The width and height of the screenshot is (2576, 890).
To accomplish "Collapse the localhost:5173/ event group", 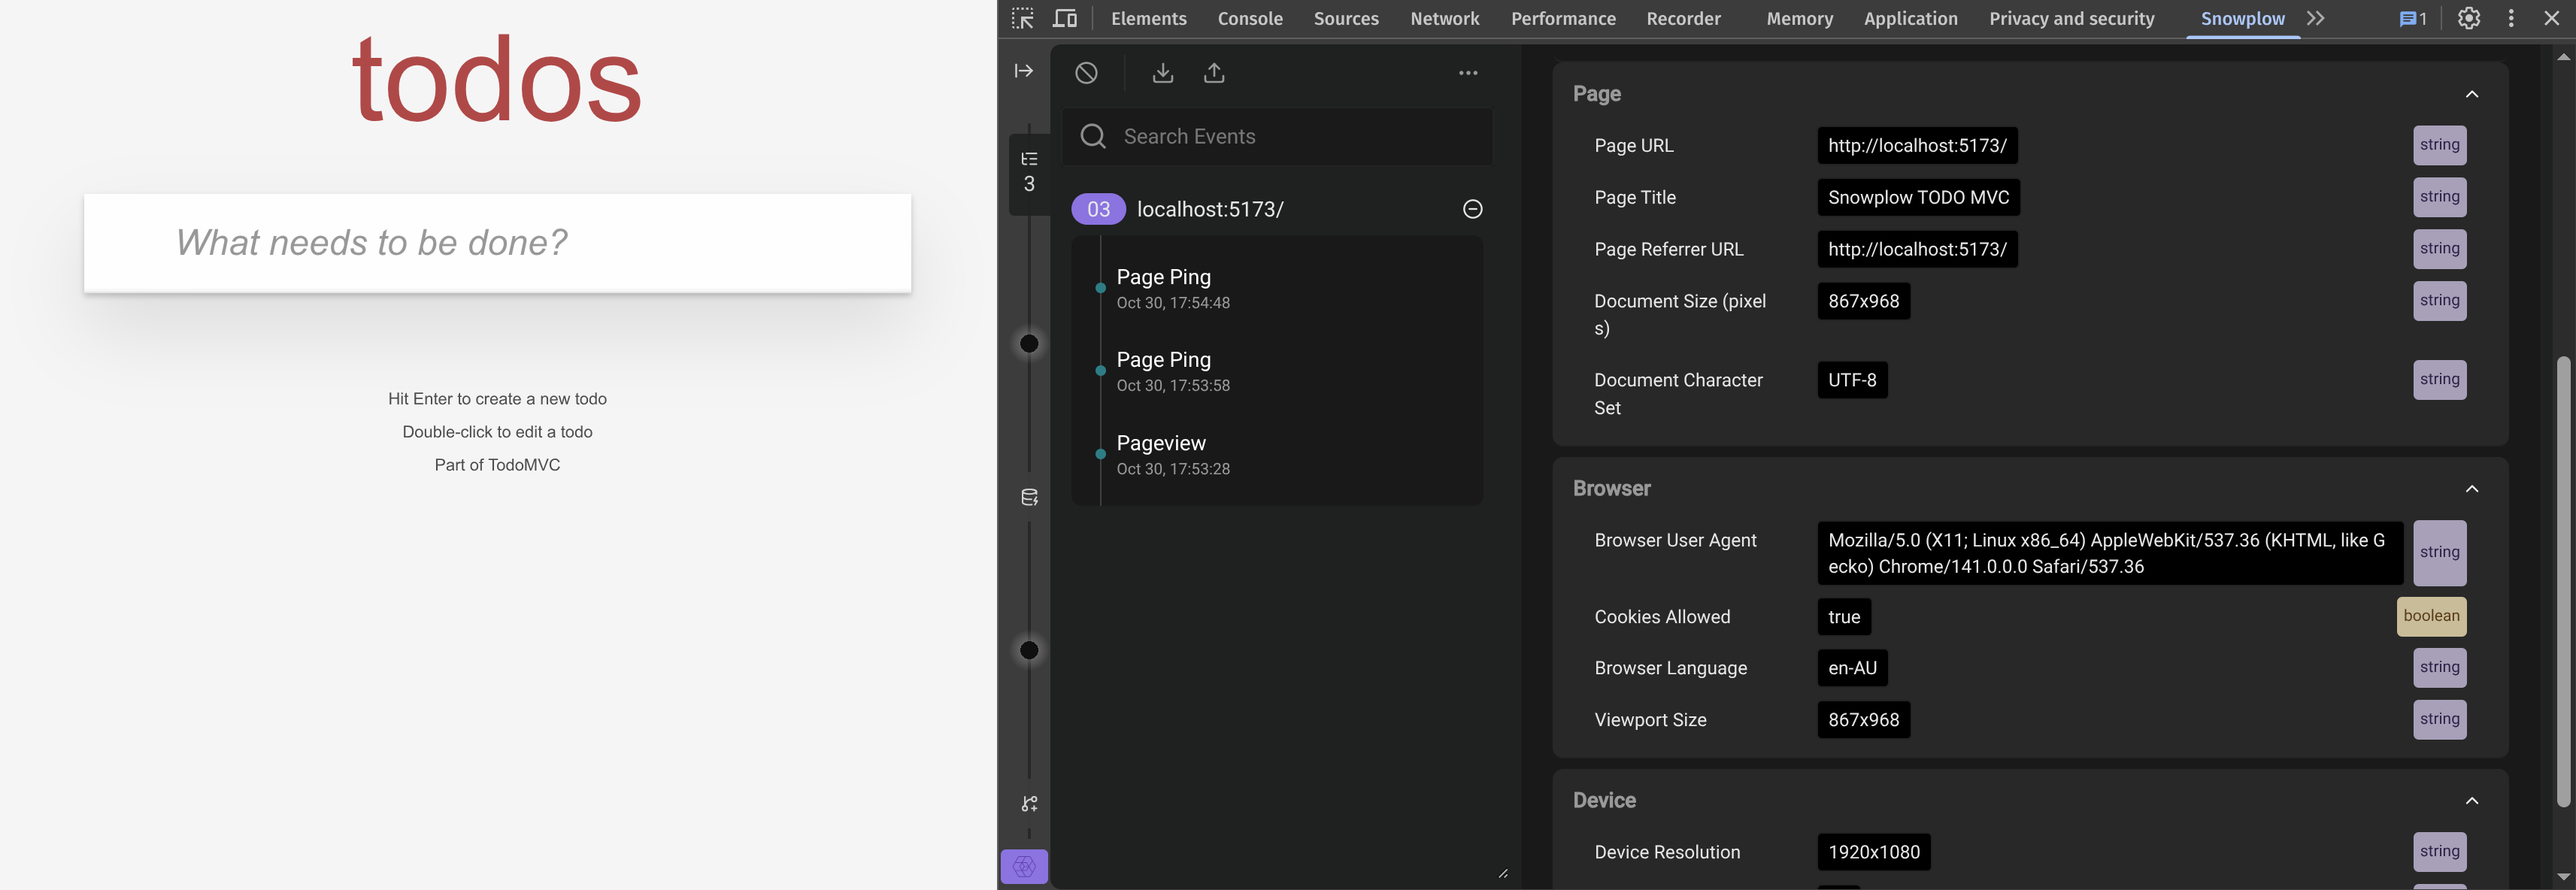I will [x=1472, y=209].
